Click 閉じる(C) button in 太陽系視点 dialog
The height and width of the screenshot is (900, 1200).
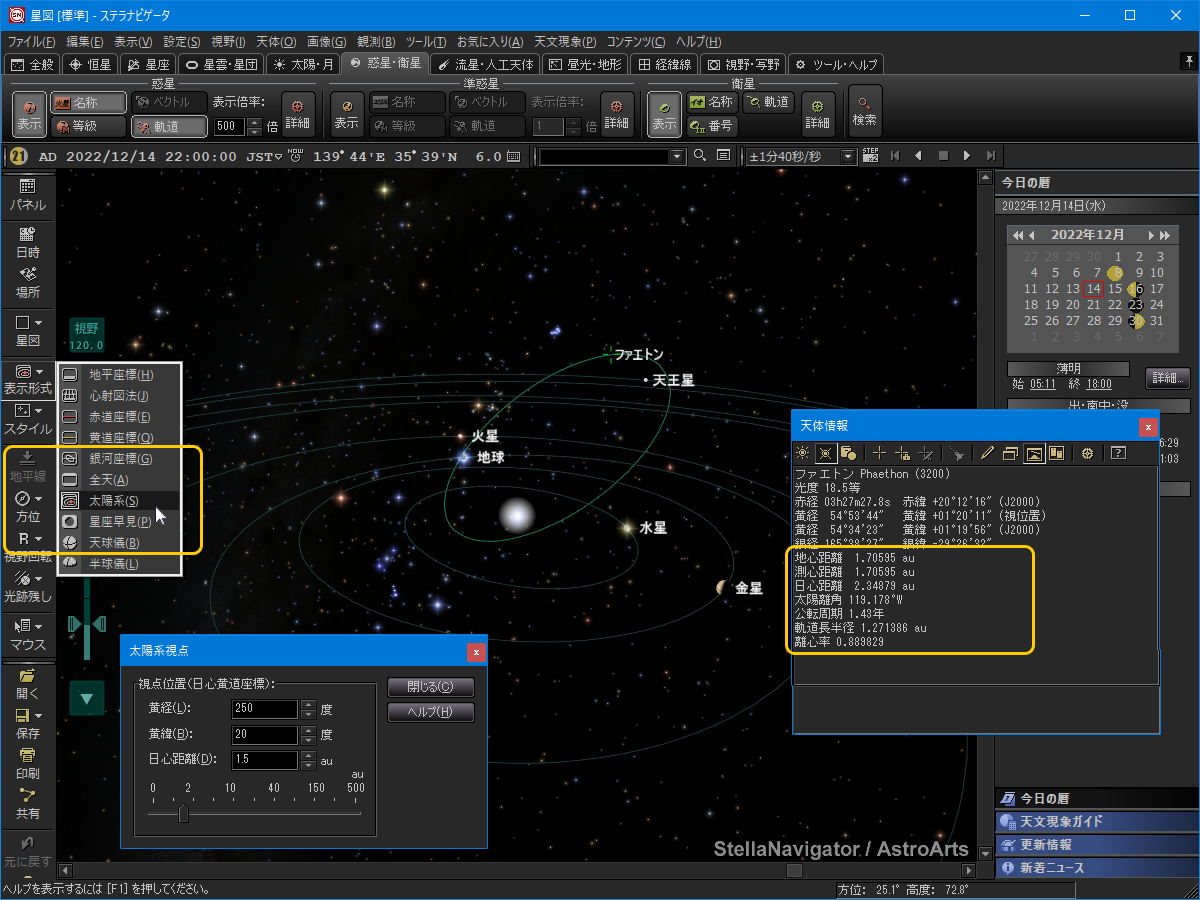pos(430,688)
